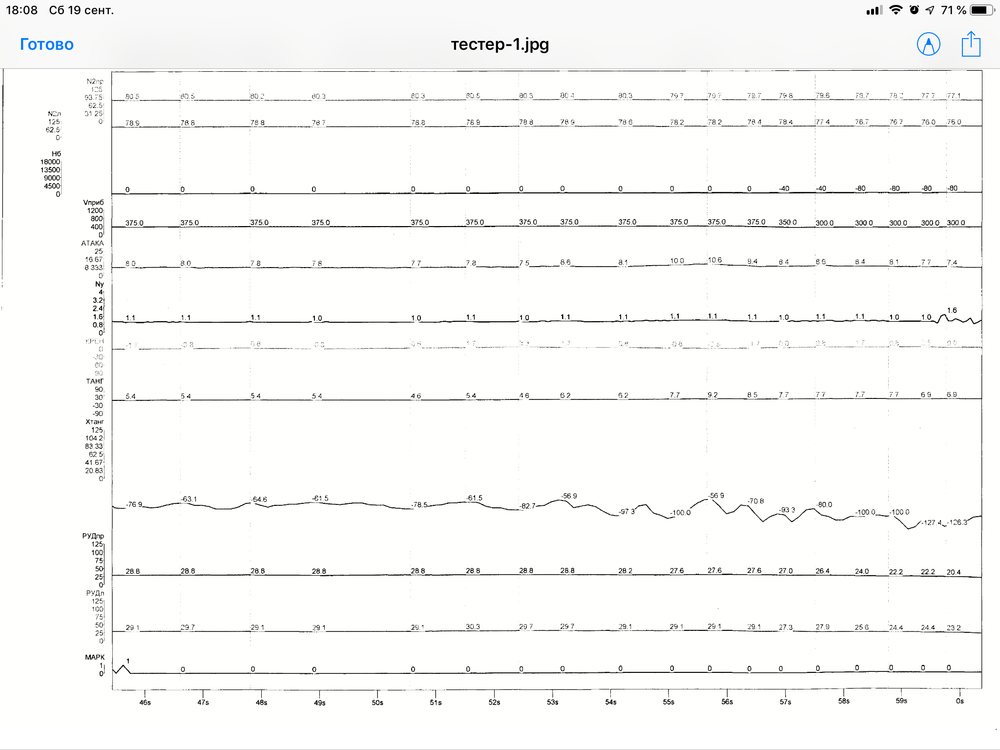The width and height of the screenshot is (1000, 750).
Task: Tap the 52s time axis tick
Action: coord(494,702)
